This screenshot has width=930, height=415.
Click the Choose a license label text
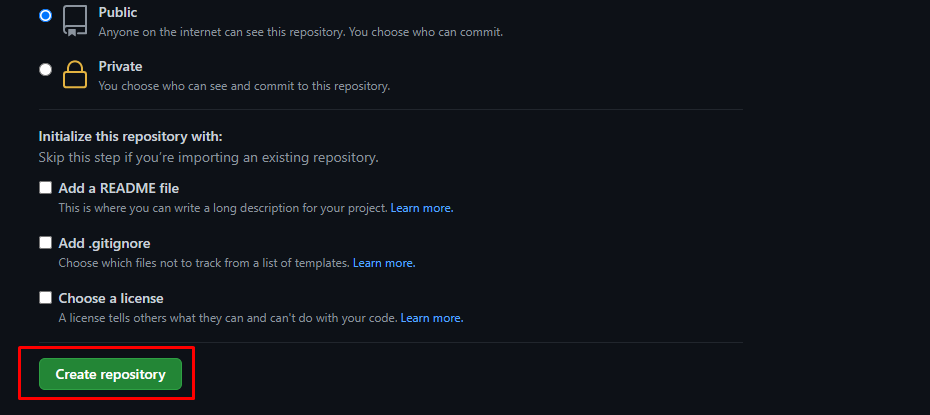[x=111, y=298]
